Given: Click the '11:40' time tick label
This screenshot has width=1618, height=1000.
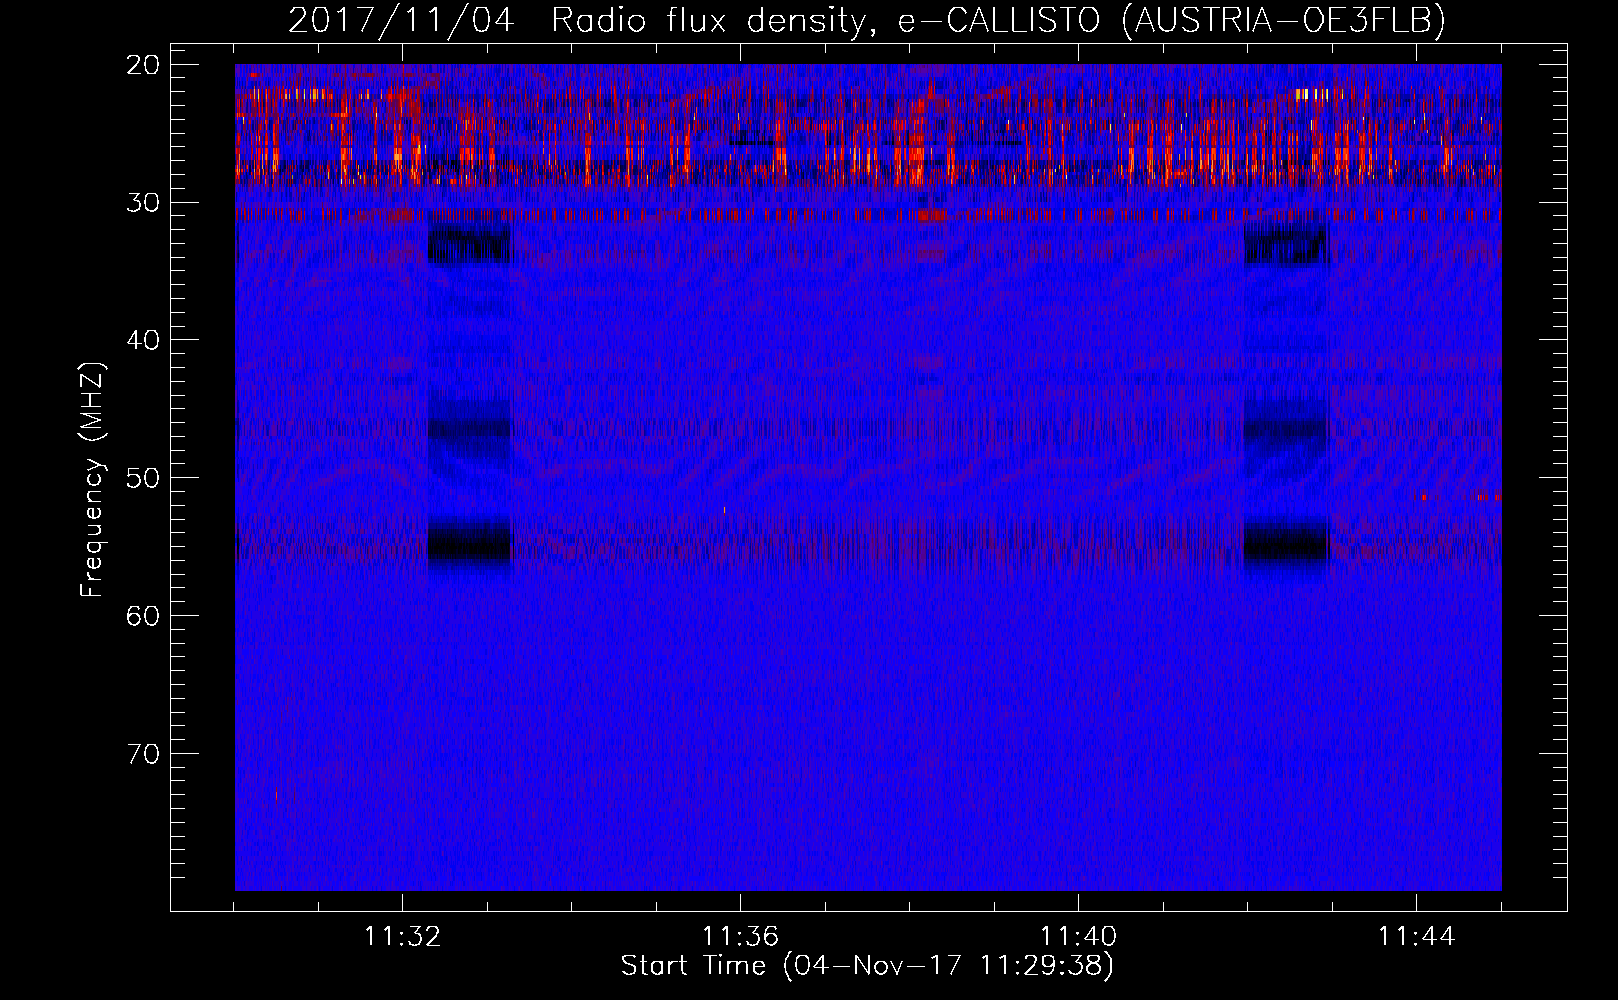Looking at the screenshot, I should coord(1078,936).
